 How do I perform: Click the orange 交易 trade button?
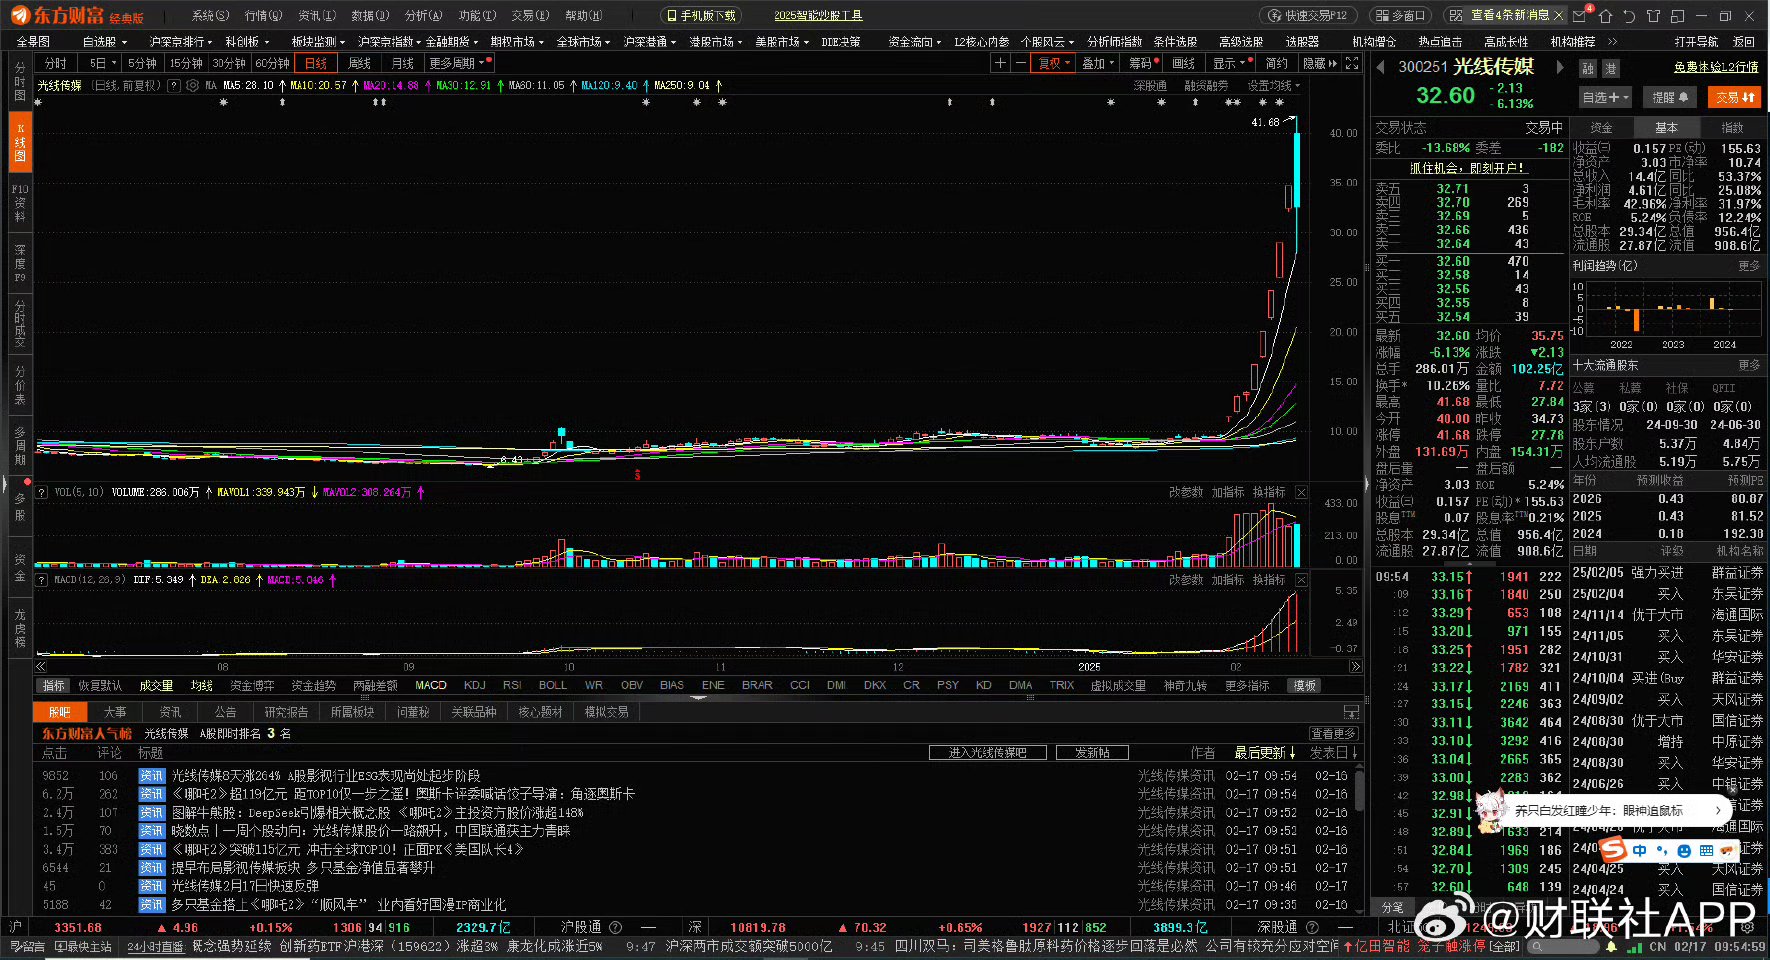tap(1735, 97)
